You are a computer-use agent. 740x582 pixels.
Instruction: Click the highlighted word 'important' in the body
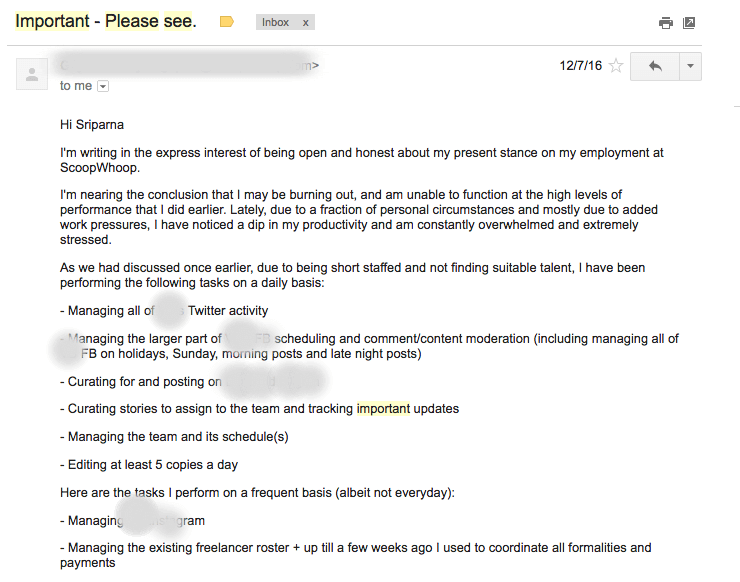[383, 409]
